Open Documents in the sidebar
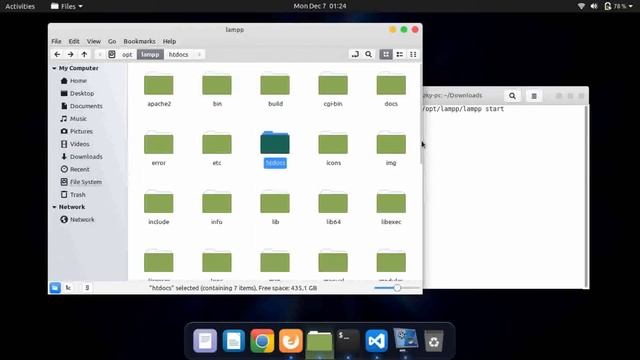Image resolution: width=640 pixels, height=360 pixels. (86, 106)
